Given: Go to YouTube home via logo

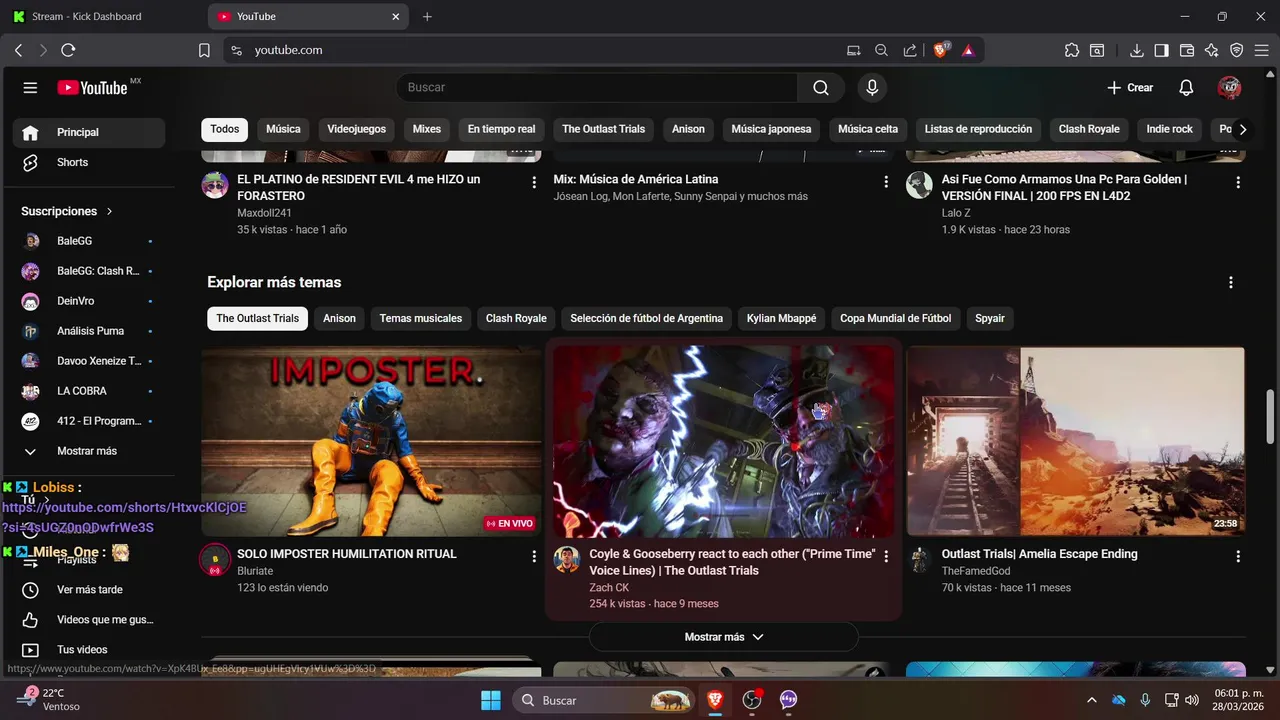Looking at the screenshot, I should pyautogui.click(x=92, y=88).
